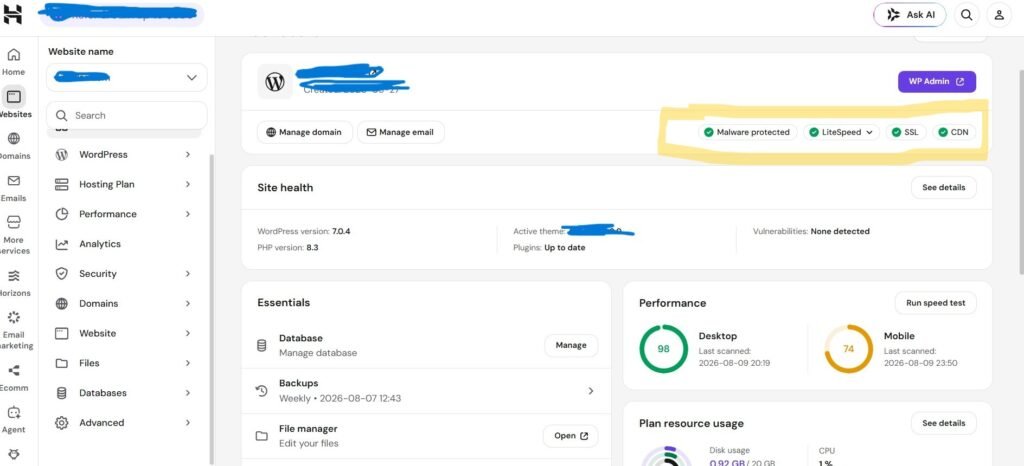Image resolution: width=1024 pixels, height=466 pixels.
Task: Expand the Databases menu chevron
Action: [x=188, y=393]
